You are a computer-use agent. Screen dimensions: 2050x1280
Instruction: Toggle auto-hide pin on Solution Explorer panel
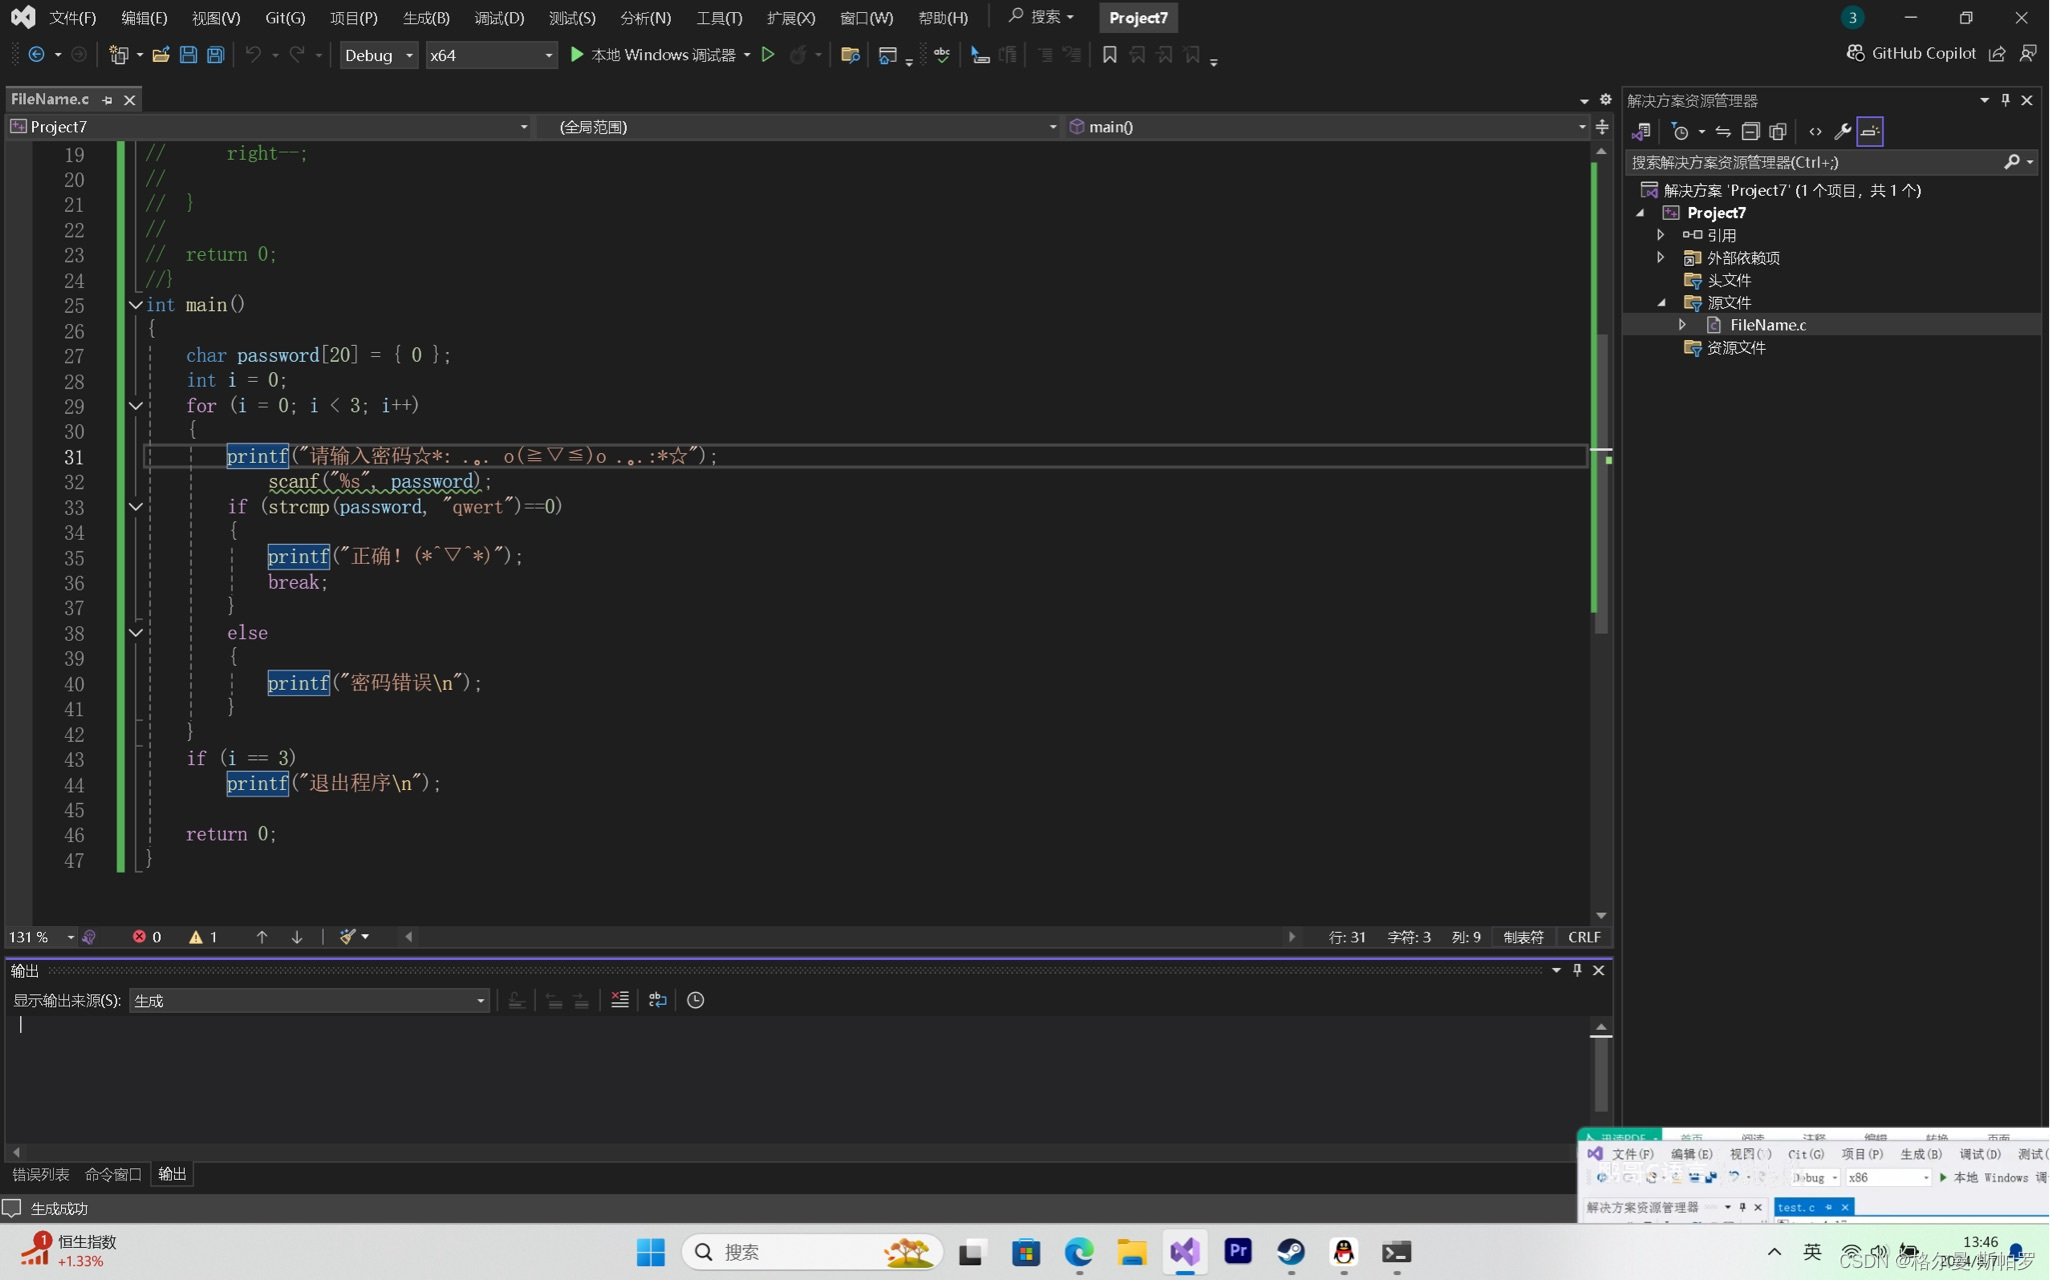(x=2005, y=100)
